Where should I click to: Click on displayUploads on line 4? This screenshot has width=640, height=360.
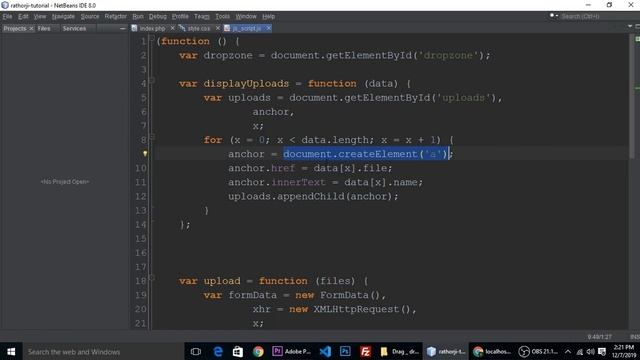click(x=246, y=84)
